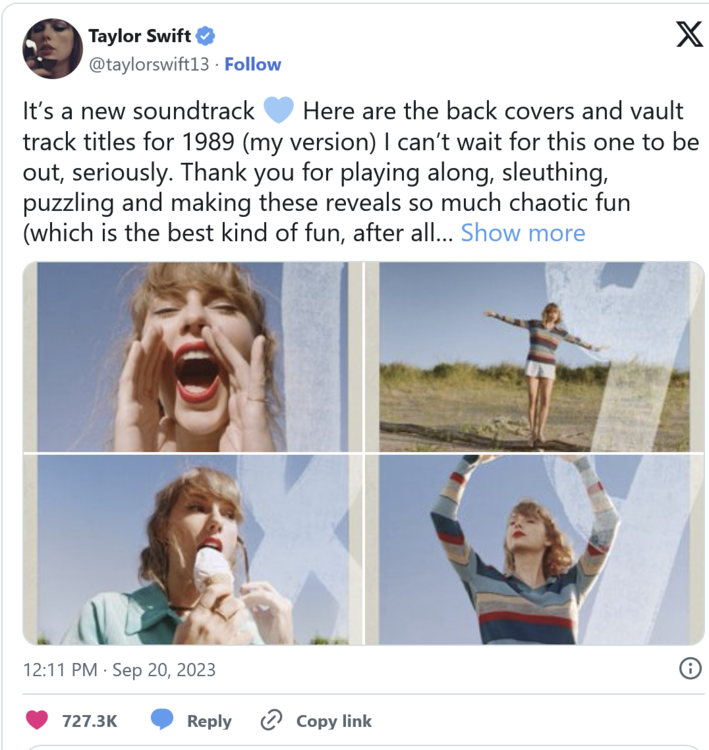
Task: Open the info circle icon
Action: click(x=689, y=669)
